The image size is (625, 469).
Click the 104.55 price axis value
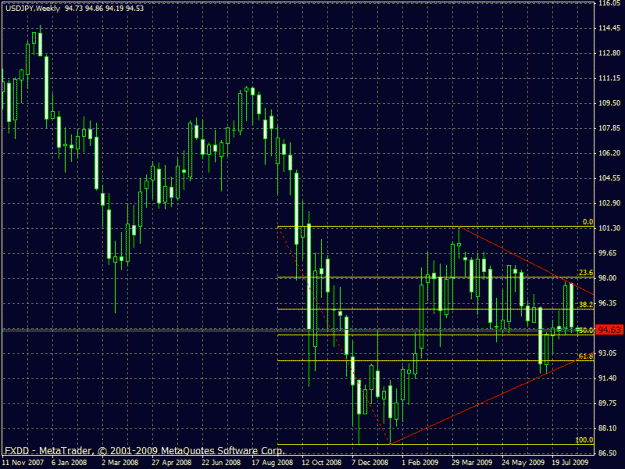pos(609,178)
